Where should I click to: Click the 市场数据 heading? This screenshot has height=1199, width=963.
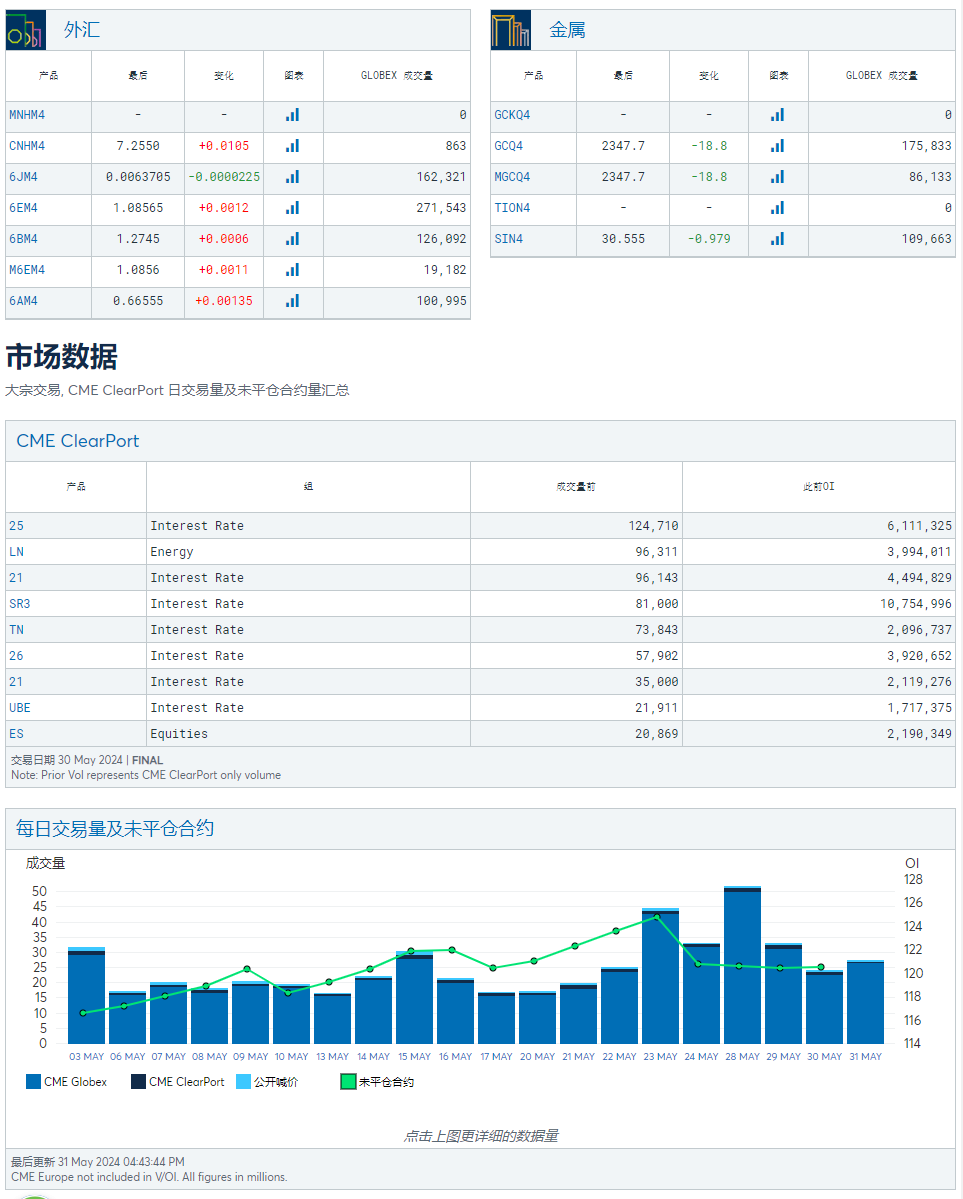coord(61,357)
